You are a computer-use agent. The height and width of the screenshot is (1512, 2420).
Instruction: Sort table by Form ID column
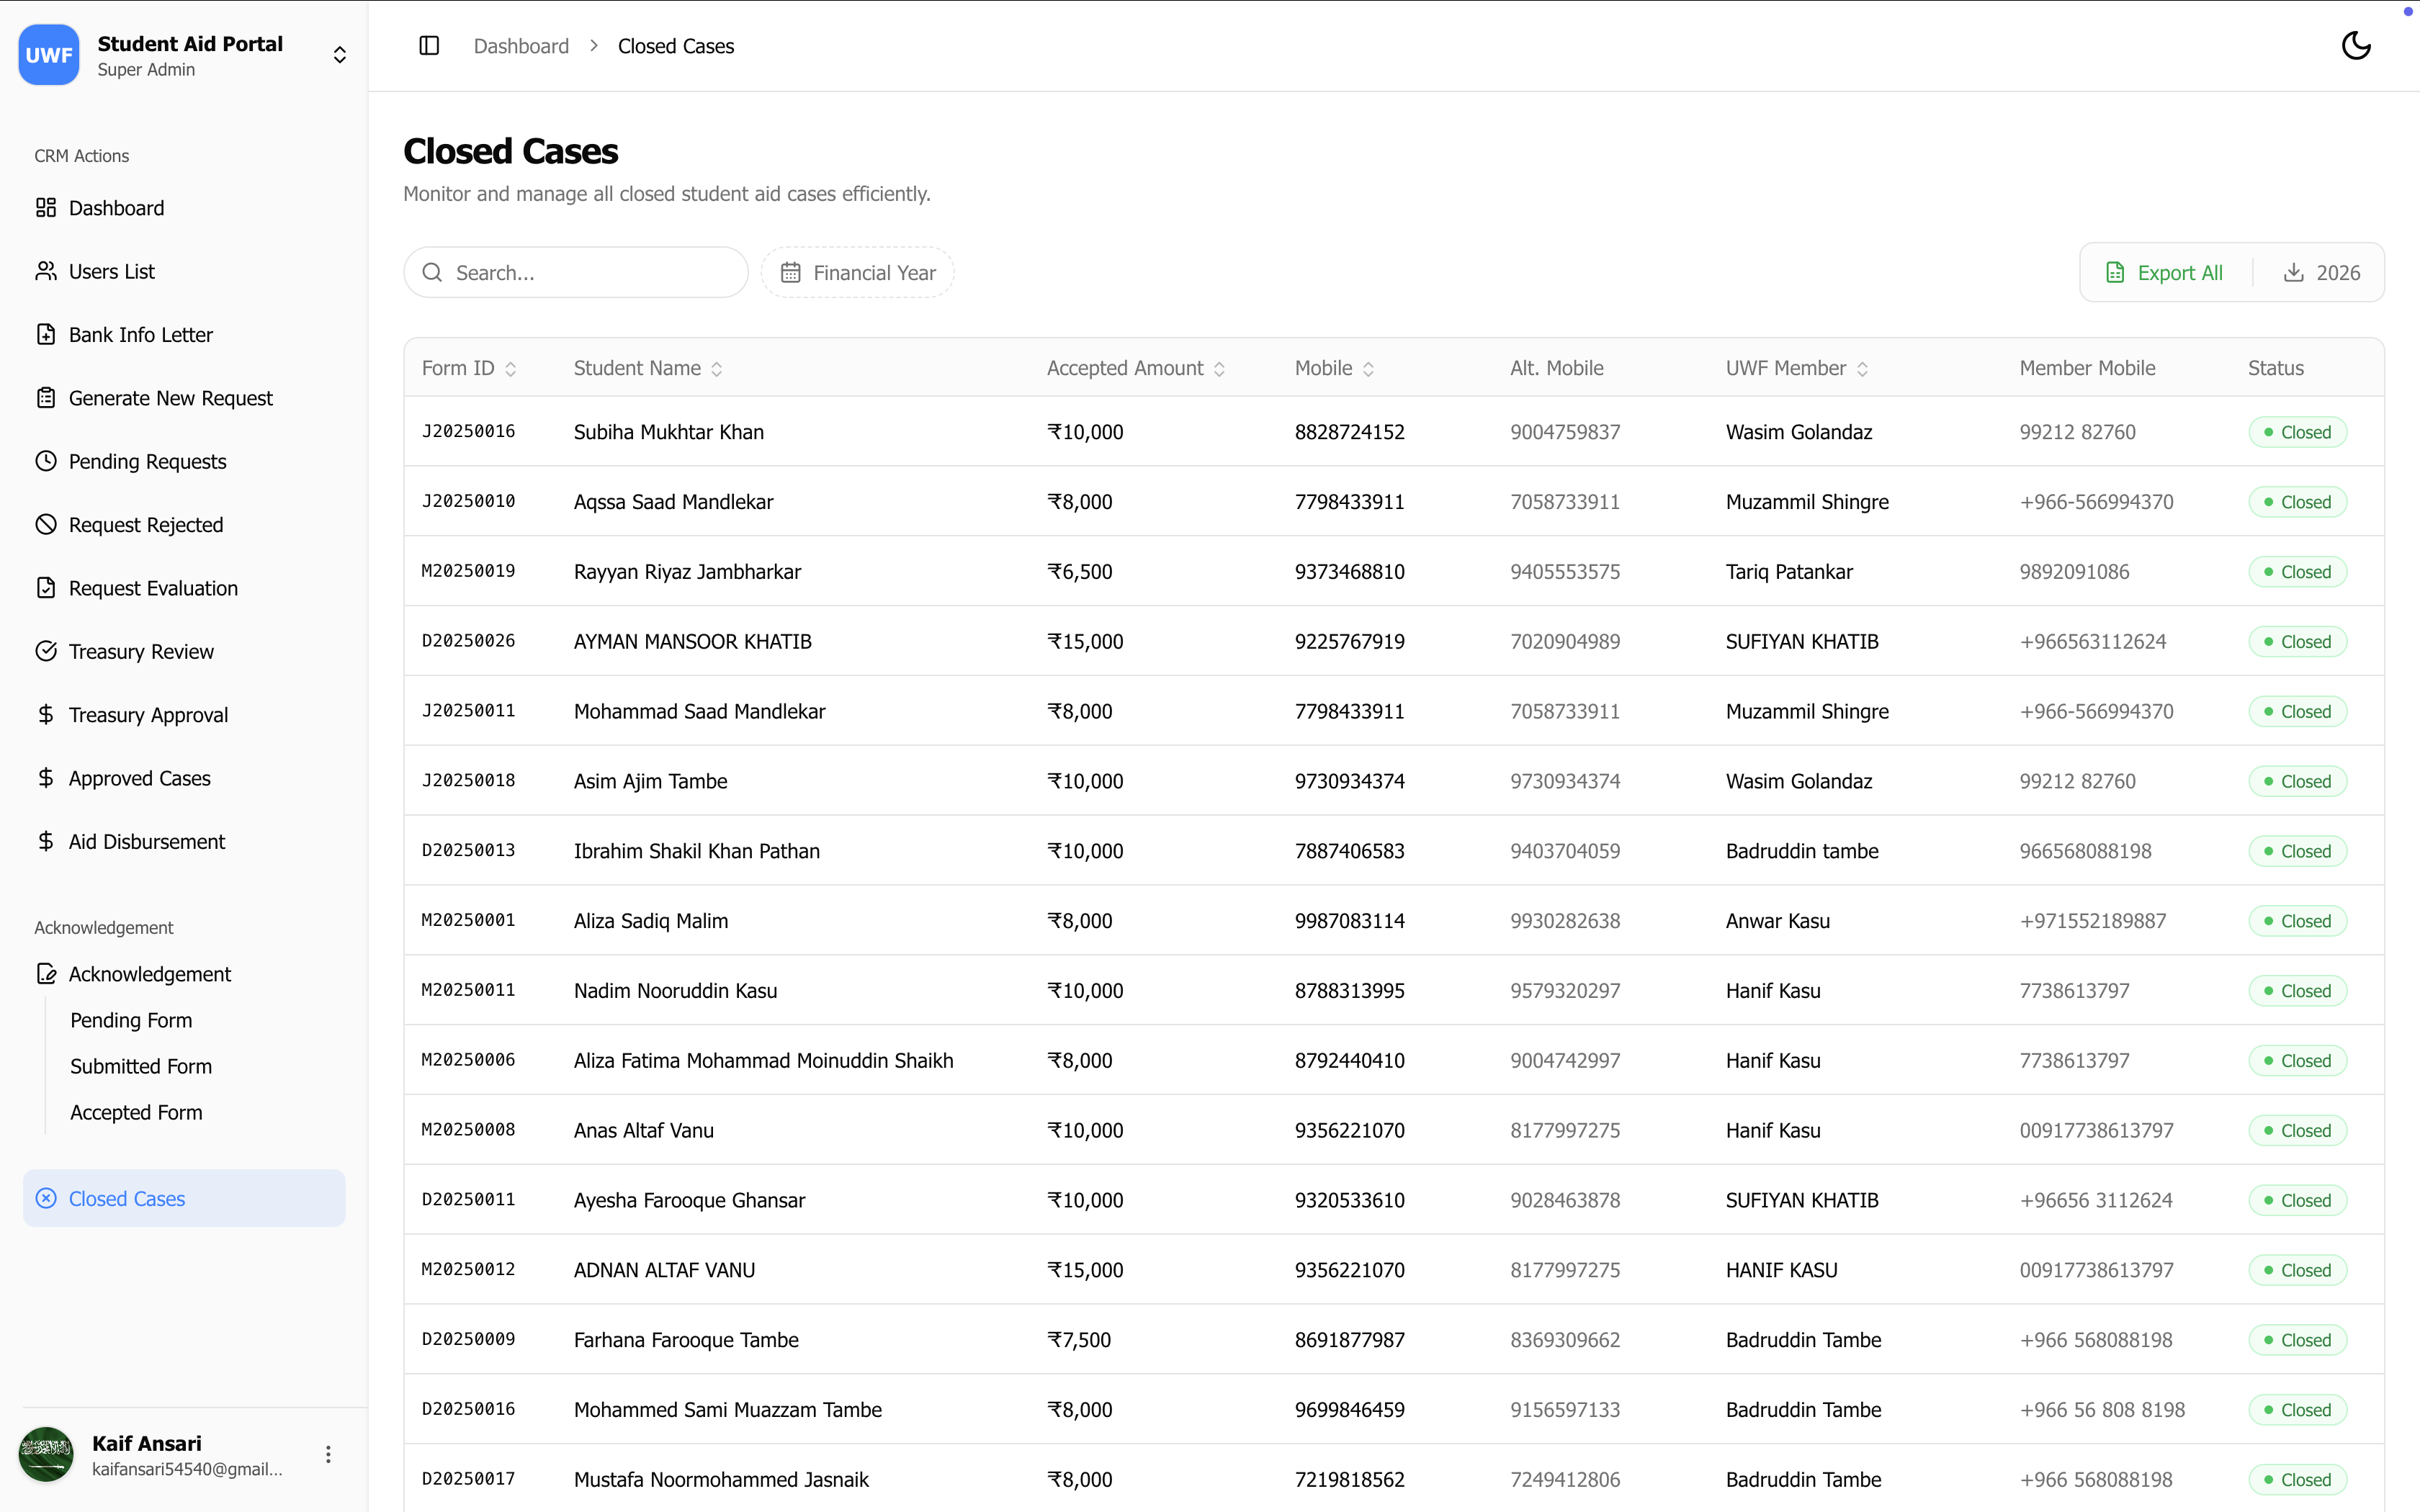tap(469, 368)
